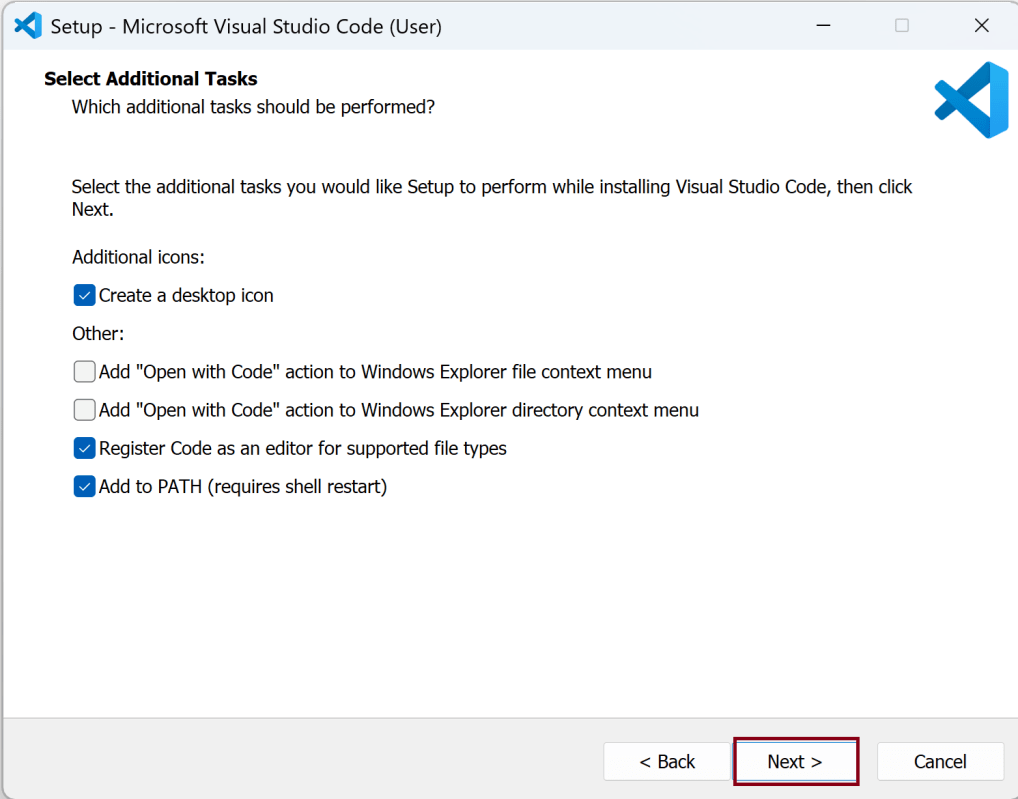Click the Other section label
1018x799 pixels.
[98, 334]
